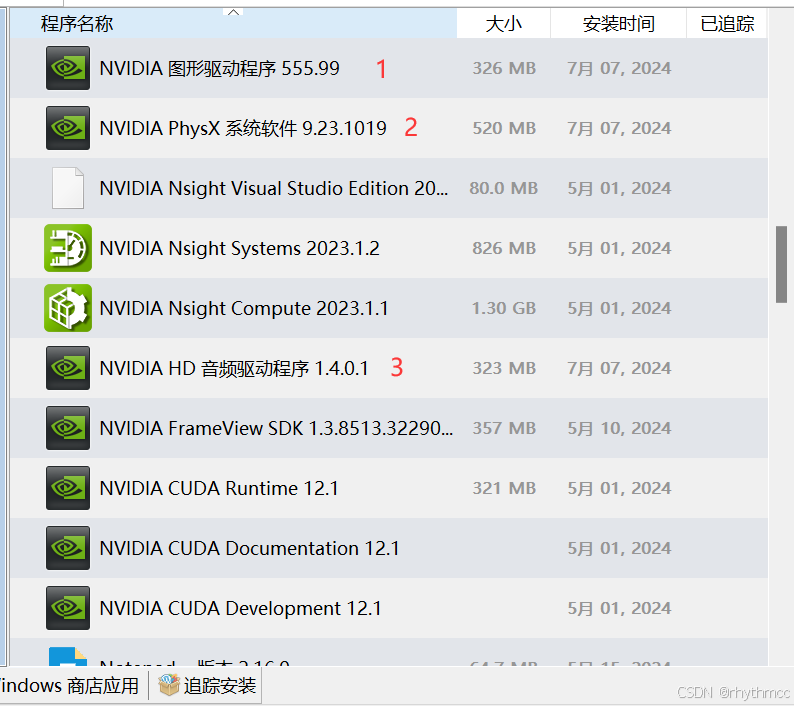This screenshot has width=794, height=706.
Task: Click the NVIDIA CUDA Documentation 12.1 icon
Action: point(68,548)
